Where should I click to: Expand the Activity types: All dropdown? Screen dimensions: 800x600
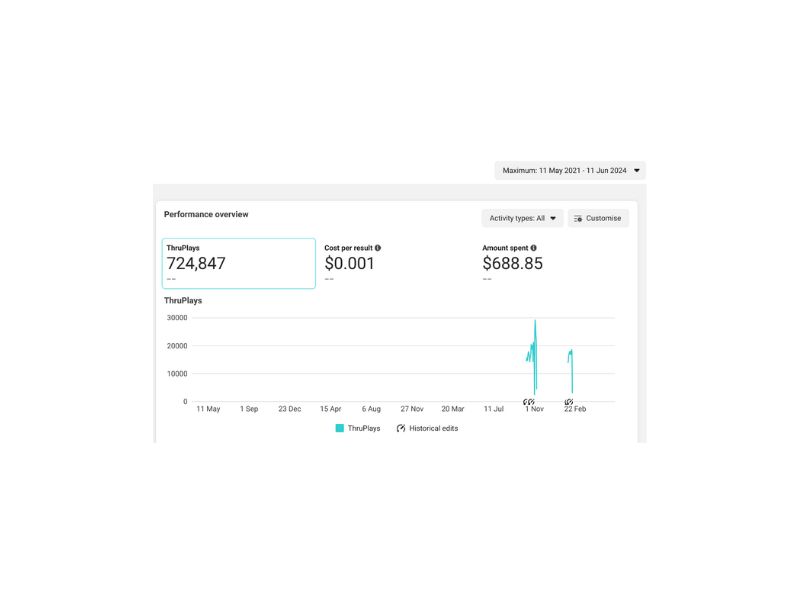click(x=522, y=218)
